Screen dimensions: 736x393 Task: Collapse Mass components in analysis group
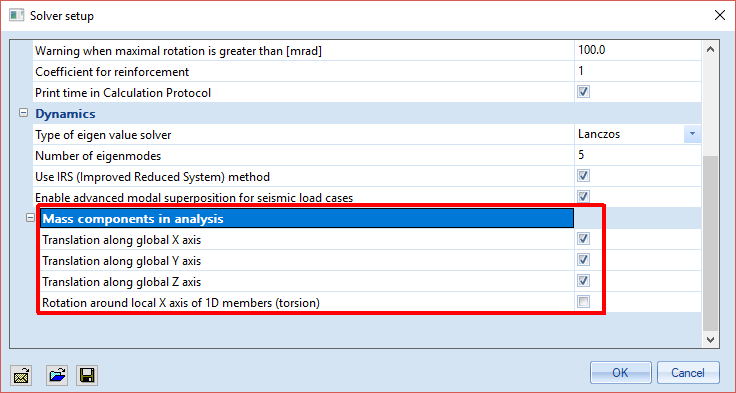click(31, 218)
